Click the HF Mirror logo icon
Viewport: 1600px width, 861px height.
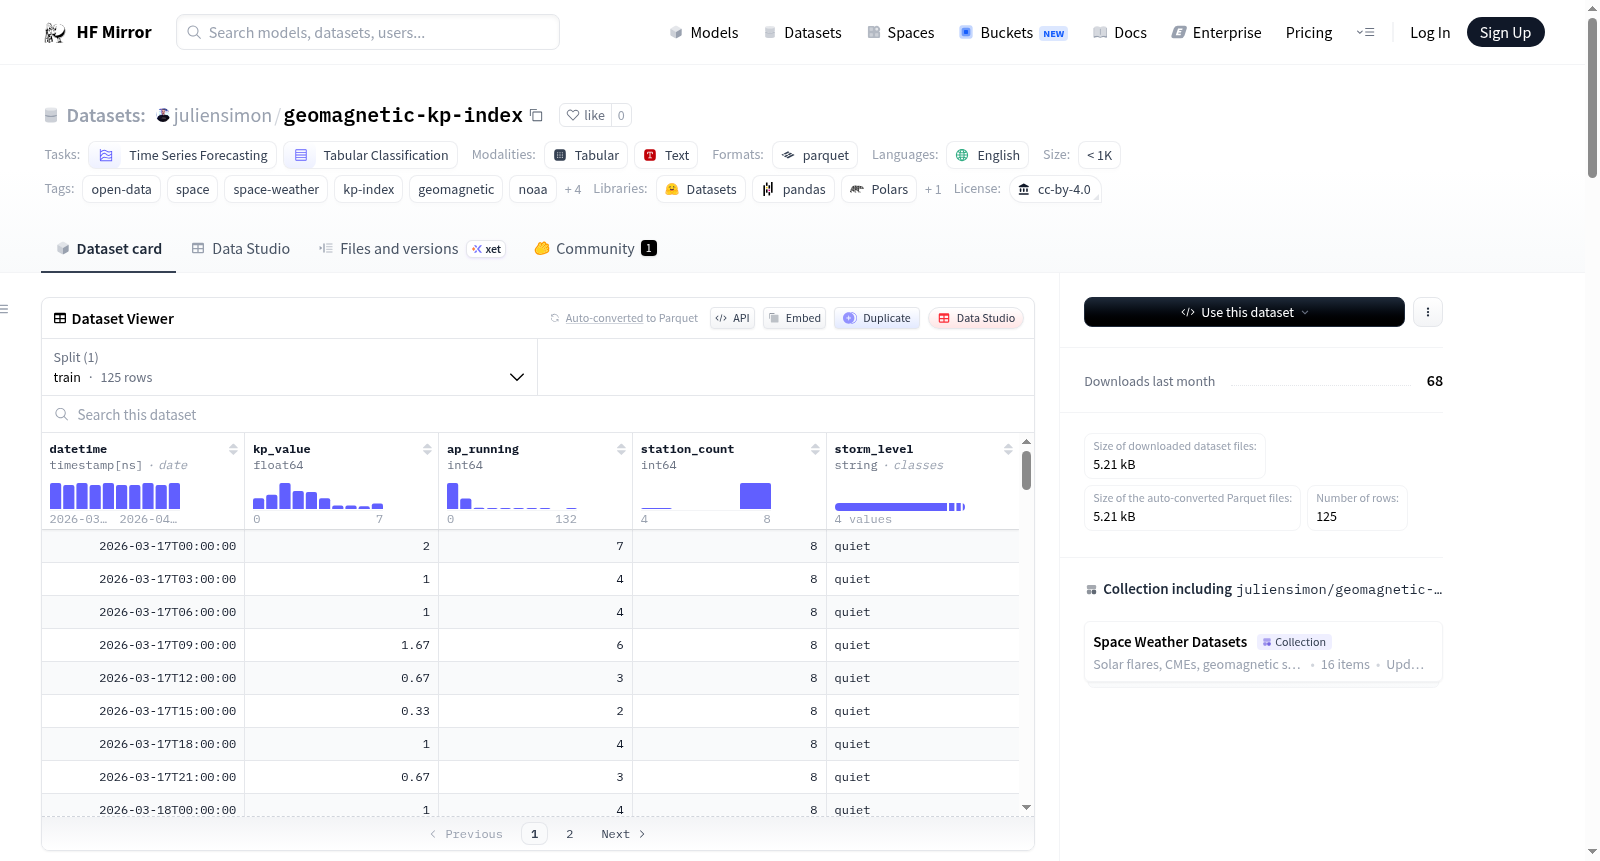(x=55, y=33)
